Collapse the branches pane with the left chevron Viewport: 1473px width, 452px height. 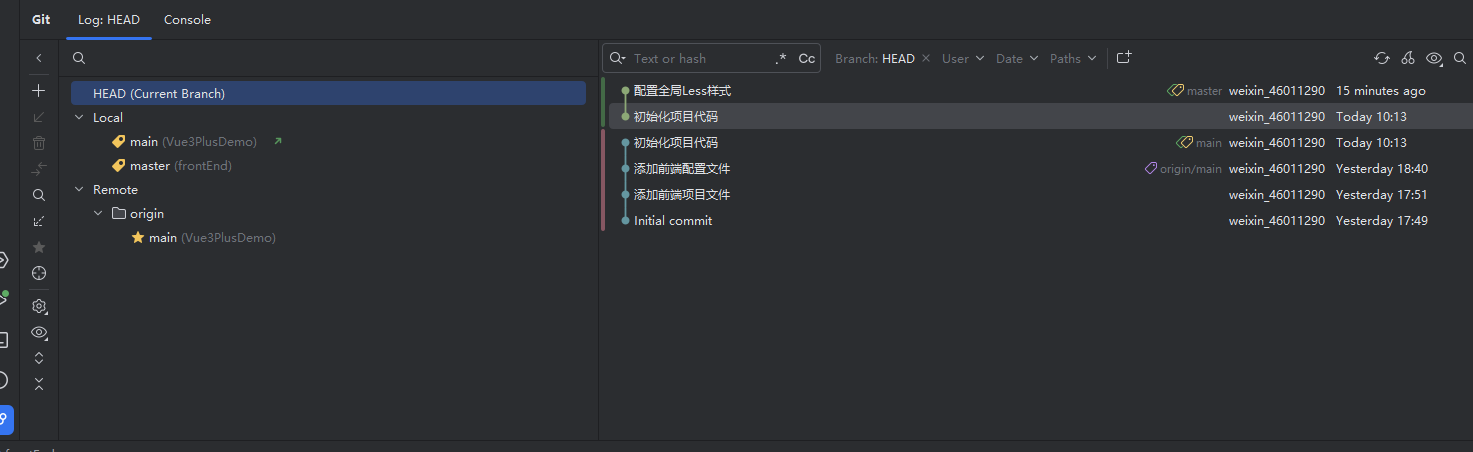(39, 58)
